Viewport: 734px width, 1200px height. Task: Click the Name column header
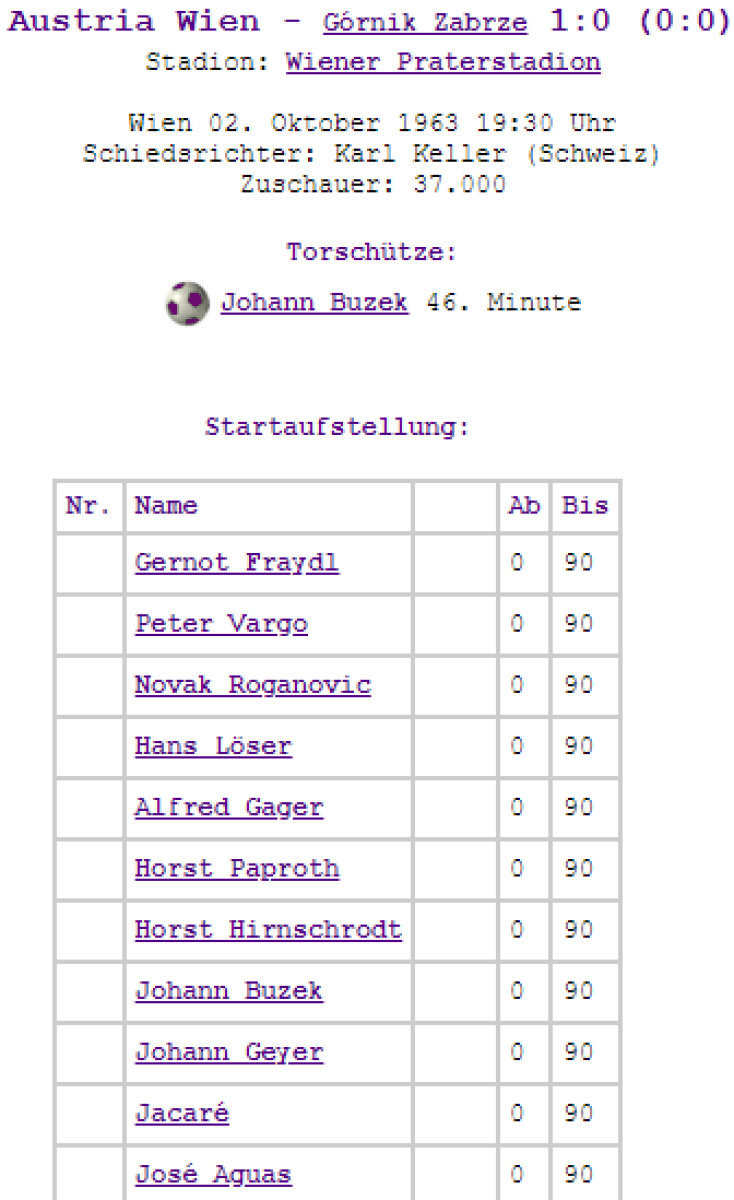coord(166,506)
